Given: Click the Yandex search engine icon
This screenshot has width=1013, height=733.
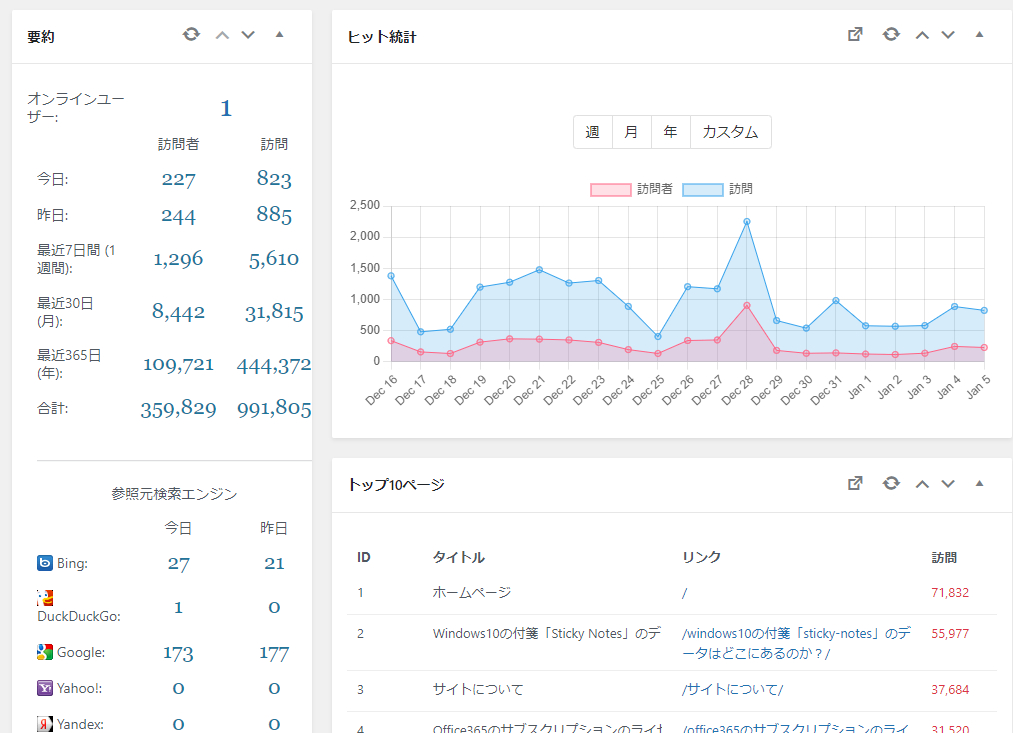Looking at the screenshot, I should 45,724.
